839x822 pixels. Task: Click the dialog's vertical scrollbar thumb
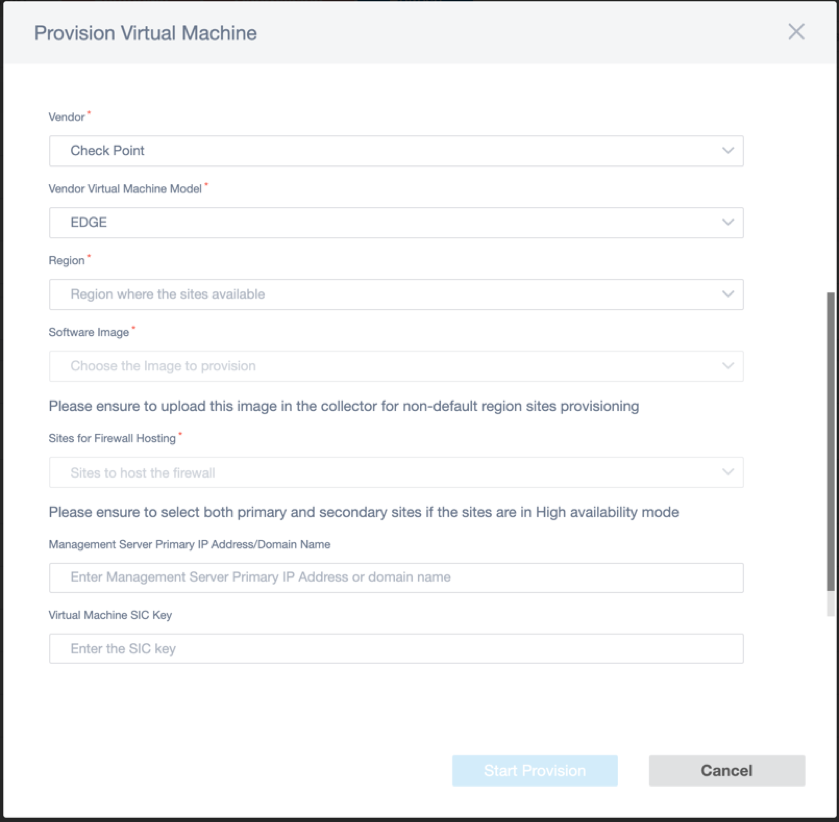[830, 442]
